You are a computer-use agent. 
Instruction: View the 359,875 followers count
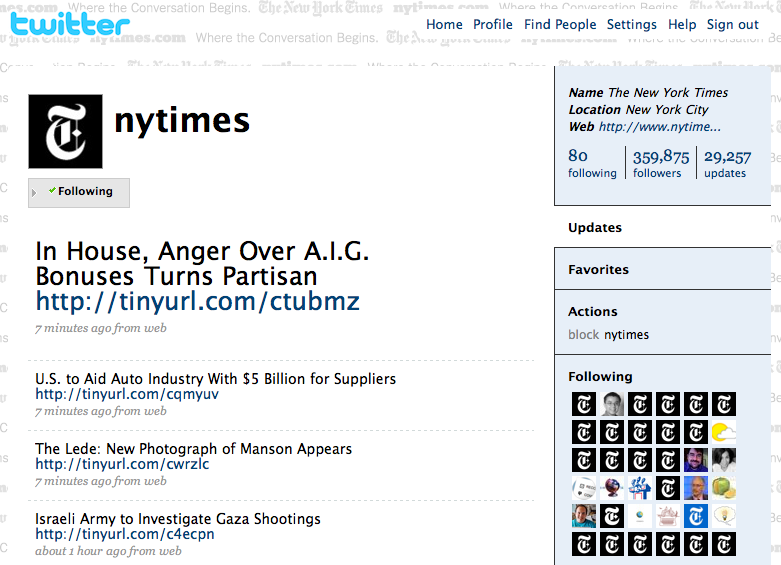[x=661, y=163]
